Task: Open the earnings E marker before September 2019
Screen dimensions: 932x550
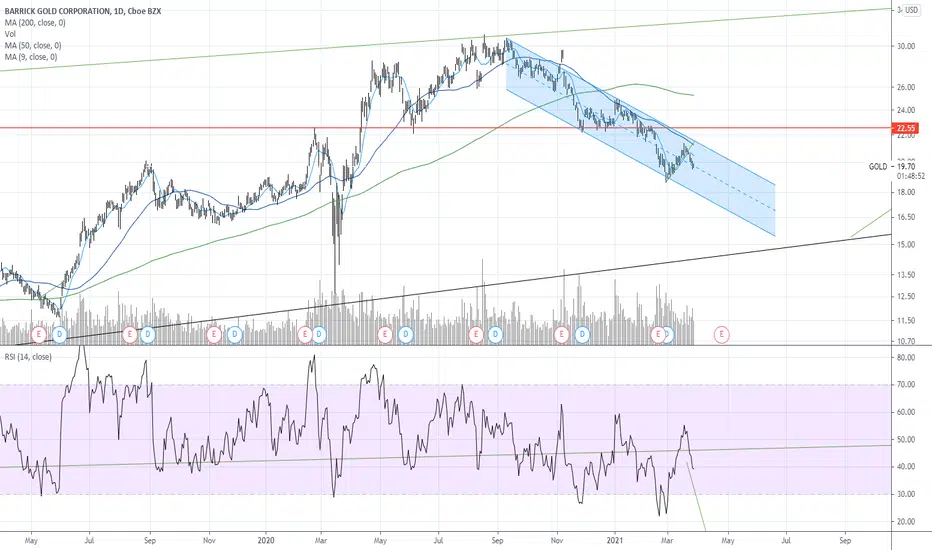Action: tap(130, 335)
